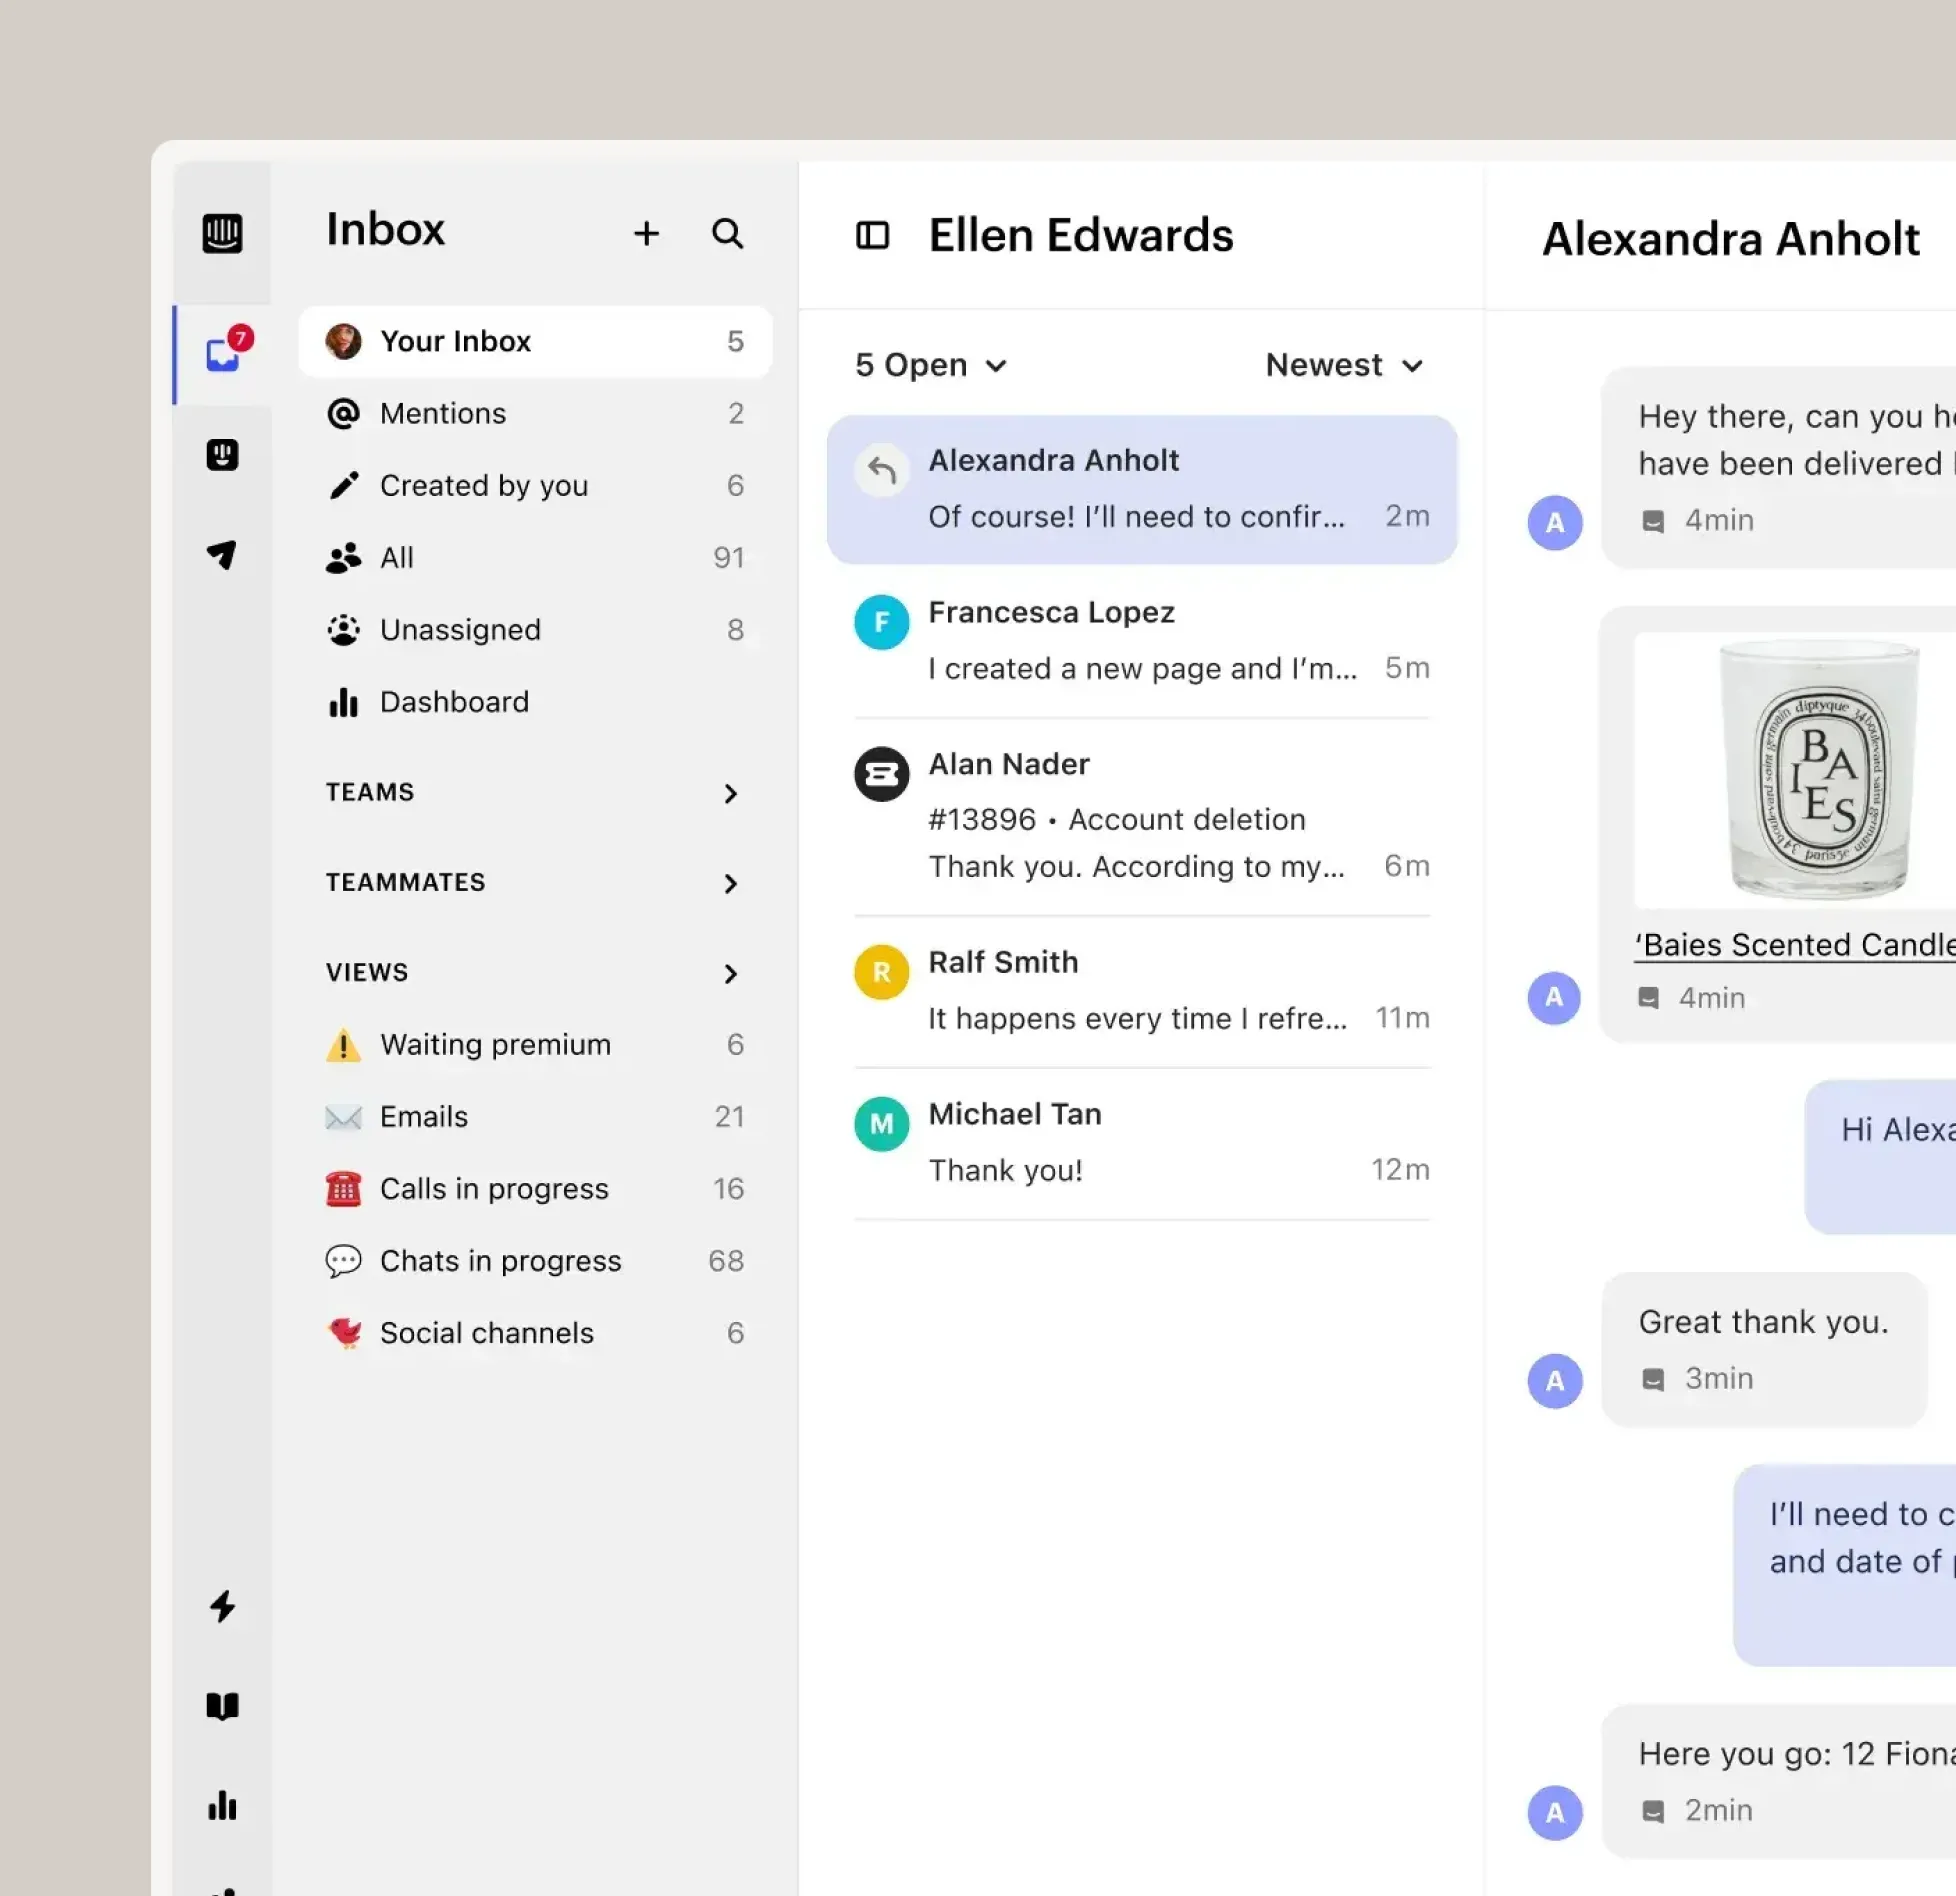Click the Intercom logo icon

coord(222,233)
